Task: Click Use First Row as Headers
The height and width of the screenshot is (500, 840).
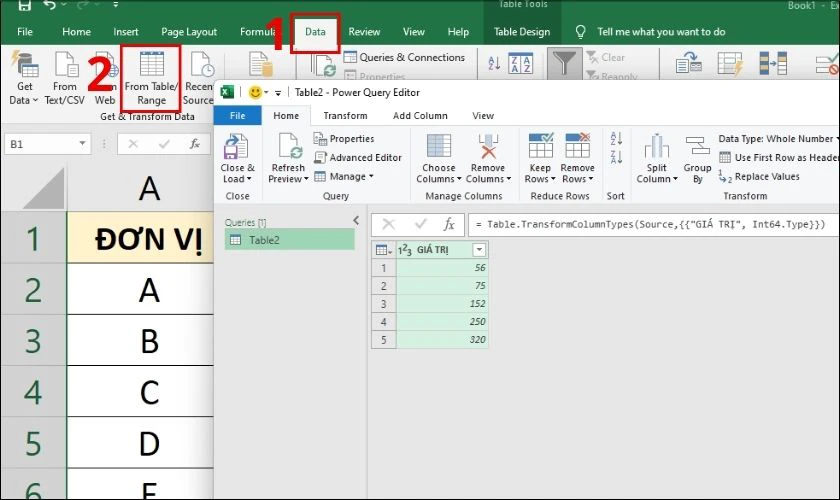Action: coord(778,158)
